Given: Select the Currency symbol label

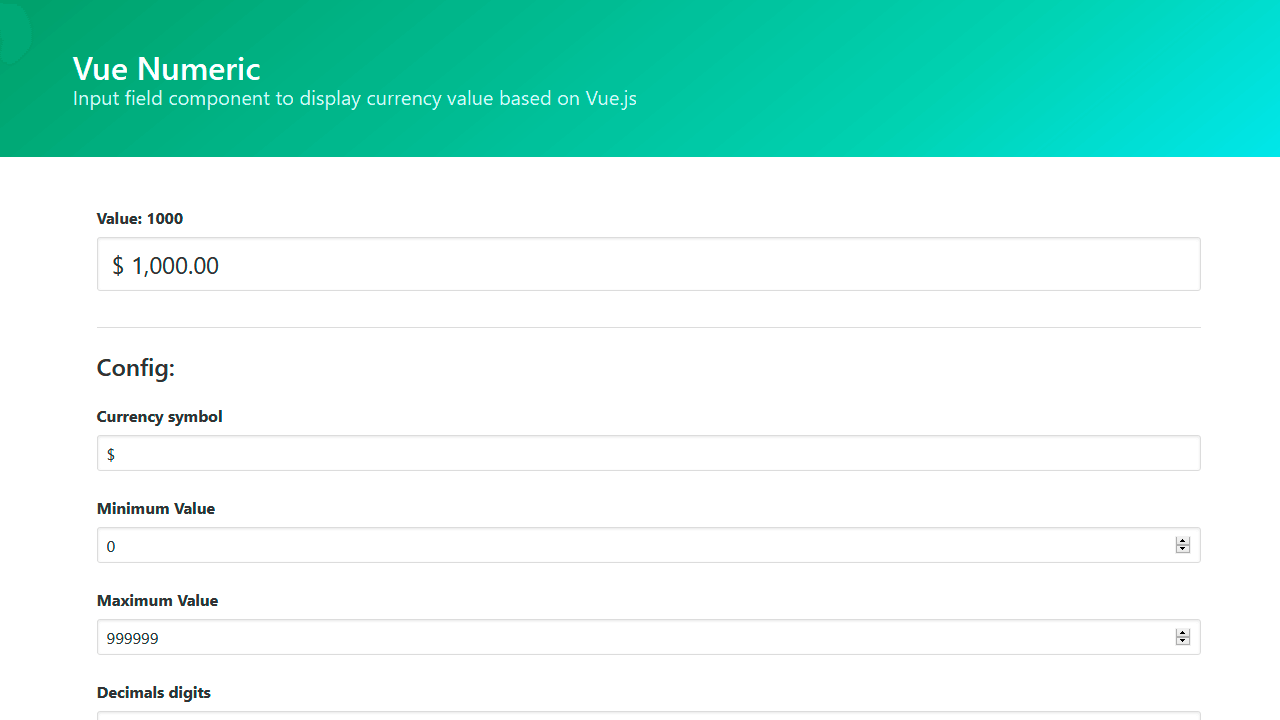Looking at the screenshot, I should pos(160,417).
